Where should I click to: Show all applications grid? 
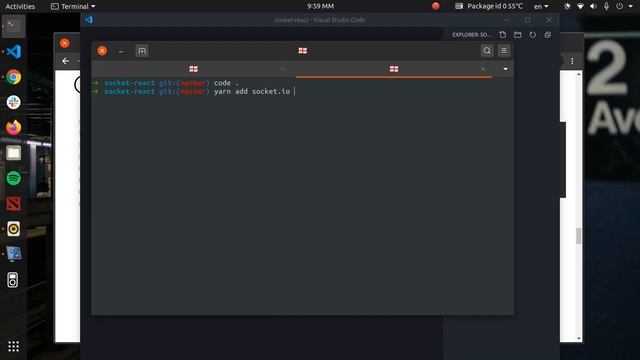coord(13,347)
